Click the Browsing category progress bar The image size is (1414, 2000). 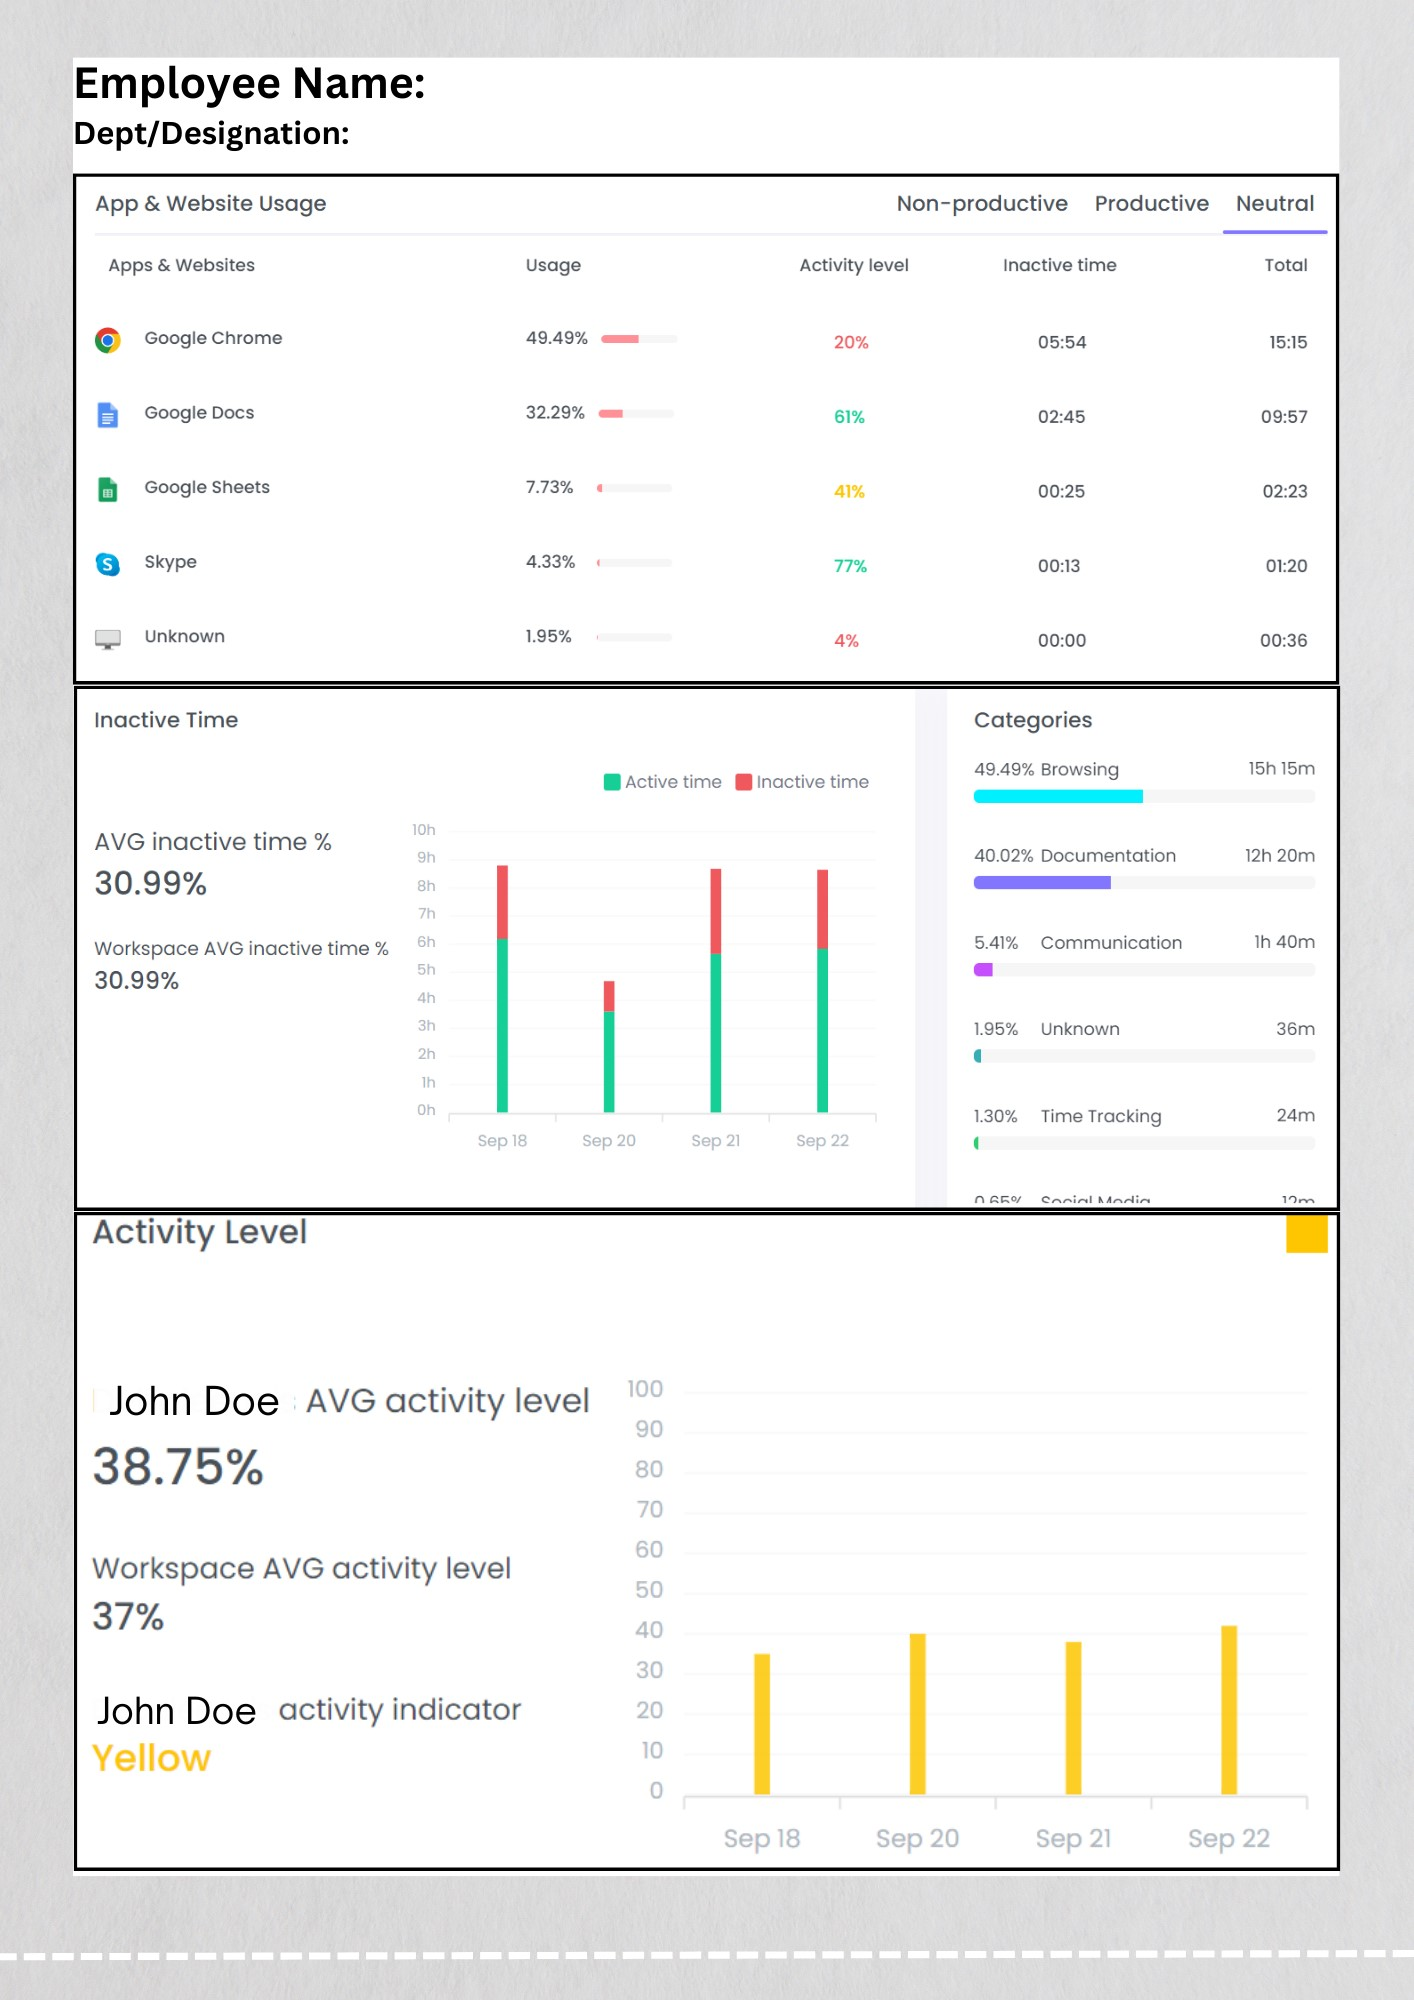[x=1144, y=796]
